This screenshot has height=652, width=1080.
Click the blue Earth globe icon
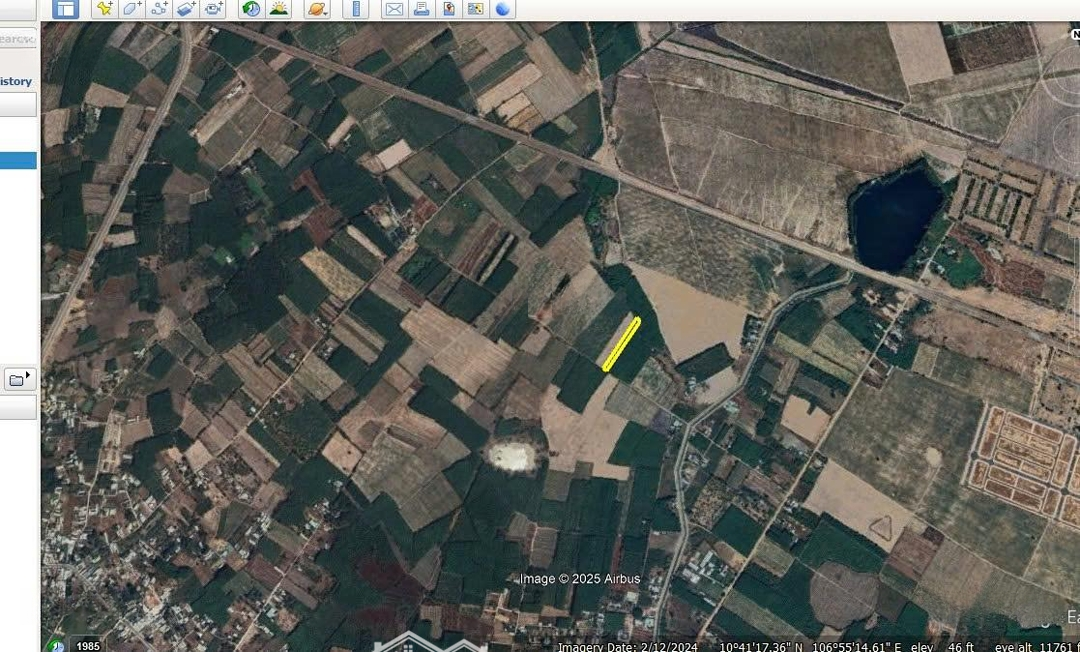(502, 9)
